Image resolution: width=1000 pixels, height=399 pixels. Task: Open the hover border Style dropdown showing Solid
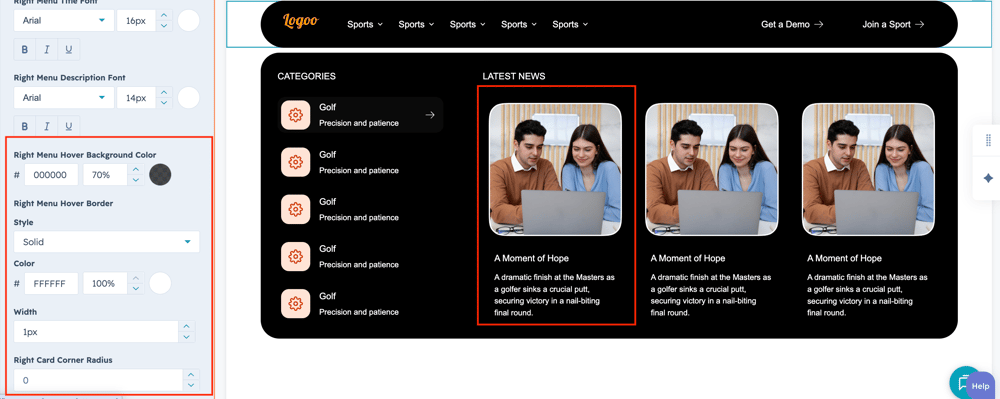(107, 242)
